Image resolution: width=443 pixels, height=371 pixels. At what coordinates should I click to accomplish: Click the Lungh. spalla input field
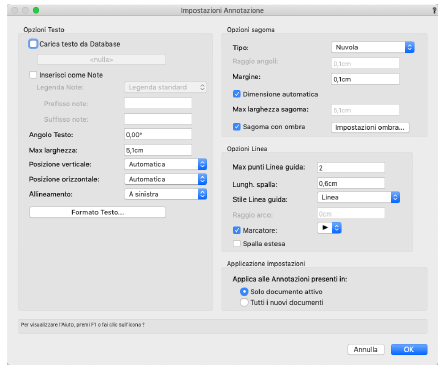(351, 183)
